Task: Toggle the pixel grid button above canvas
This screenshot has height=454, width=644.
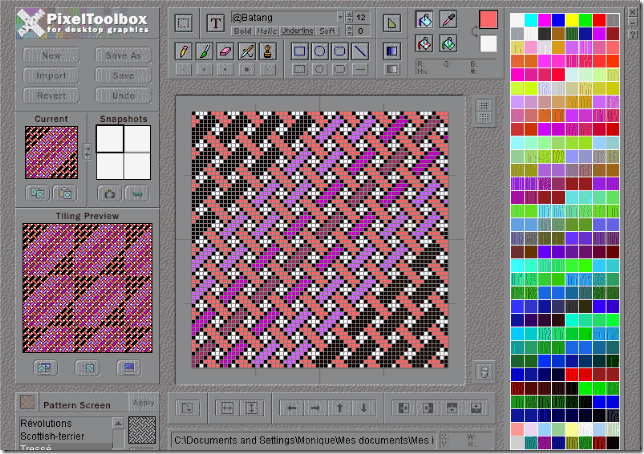Action: tap(484, 107)
